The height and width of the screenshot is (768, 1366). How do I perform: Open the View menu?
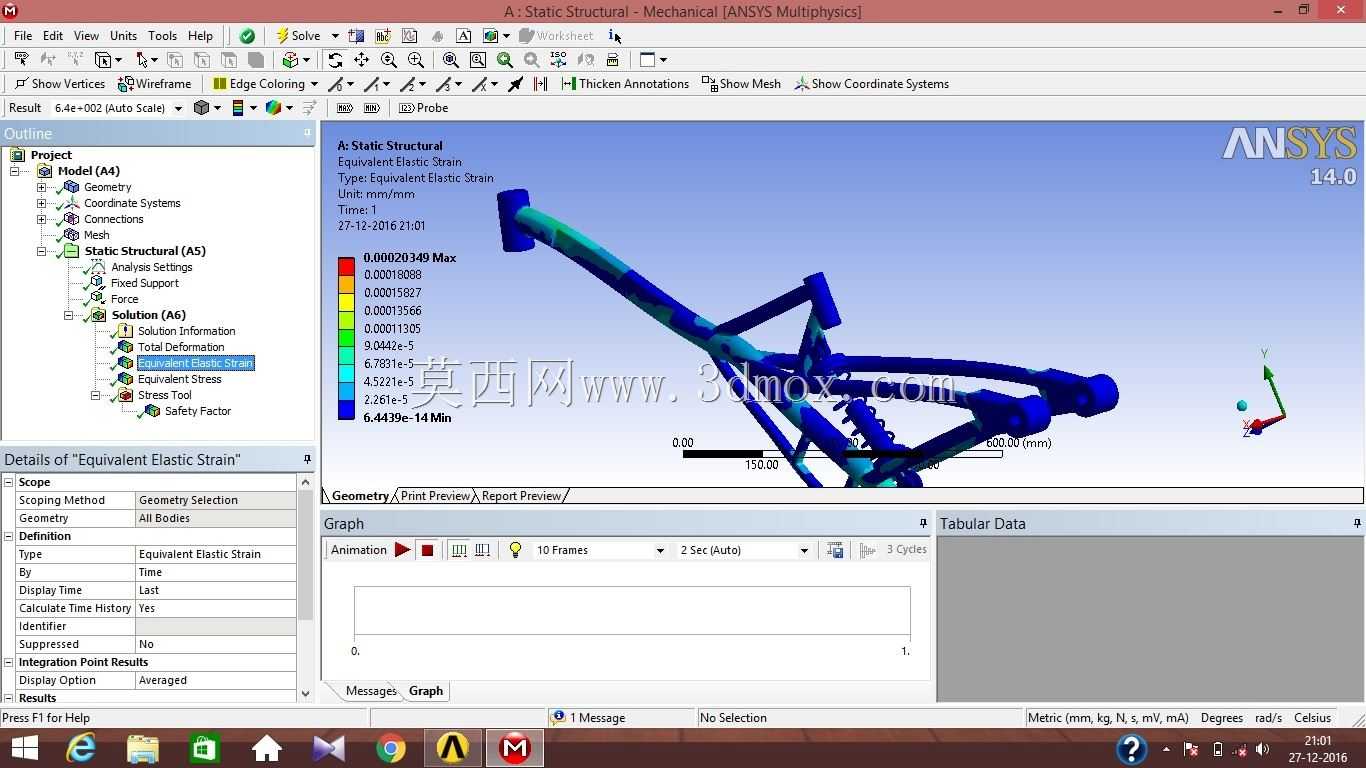coord(86,36)
